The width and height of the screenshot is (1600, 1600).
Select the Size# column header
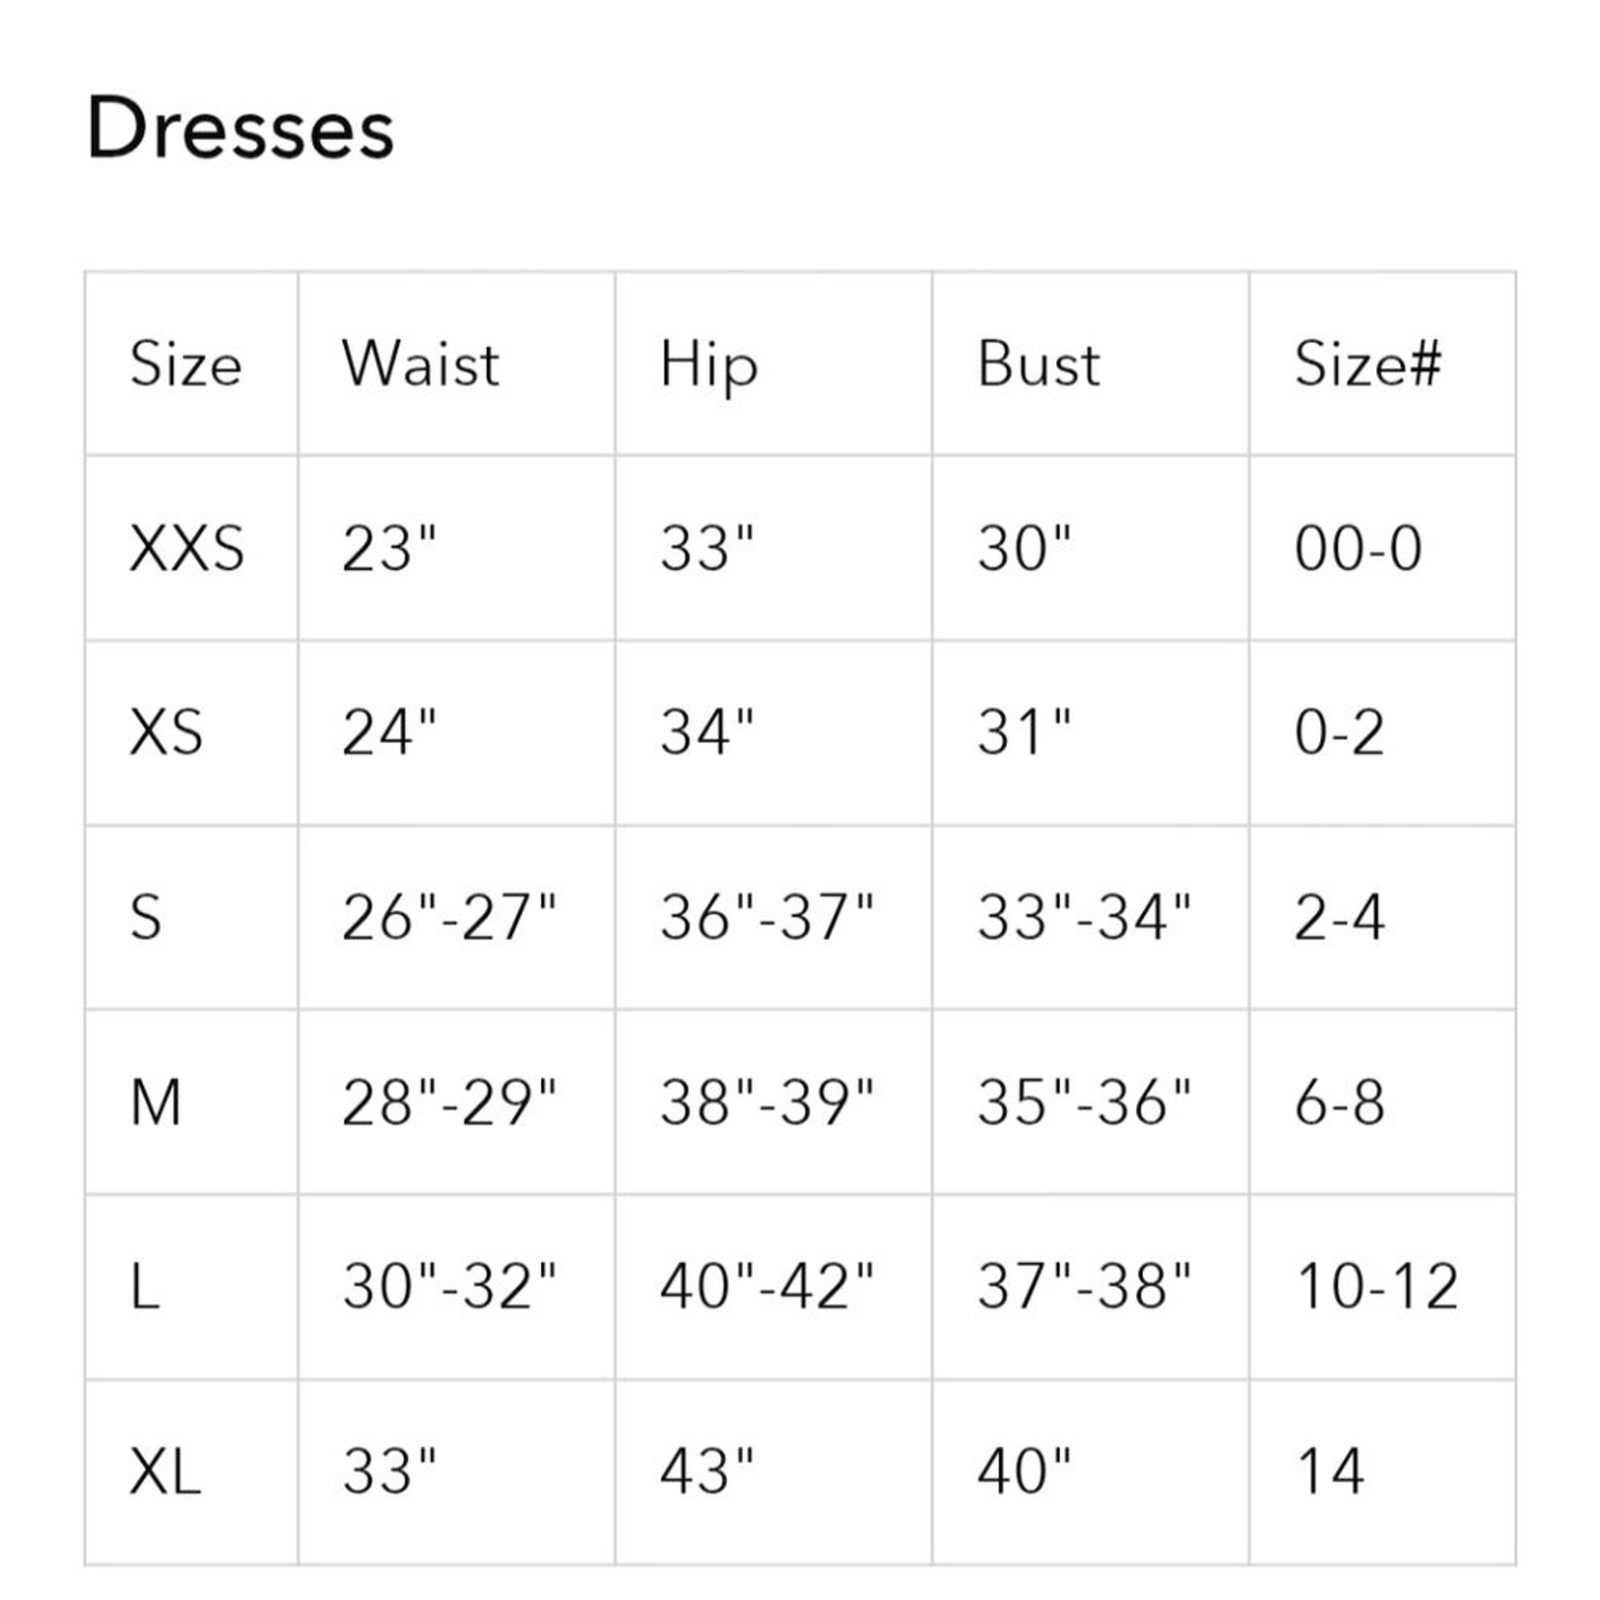(x=1367, y=363)
